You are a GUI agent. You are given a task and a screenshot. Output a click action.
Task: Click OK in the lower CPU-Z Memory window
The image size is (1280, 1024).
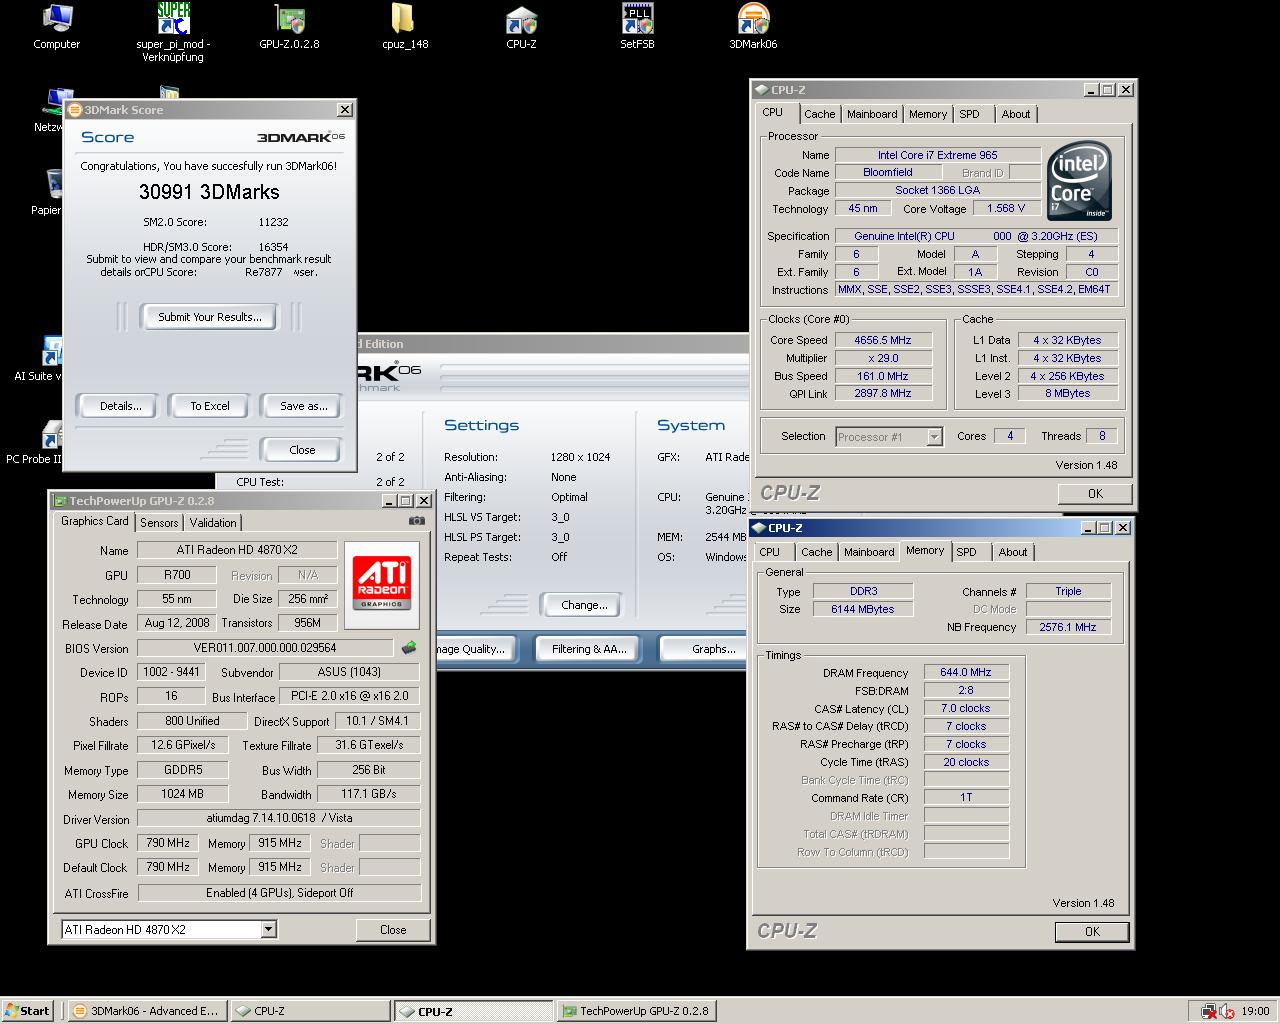1092,932
